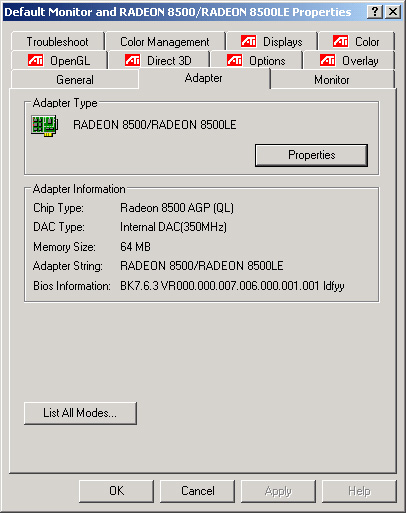
Task: Click the Memory Size value 64 MB
Action: tap(135, 247)
